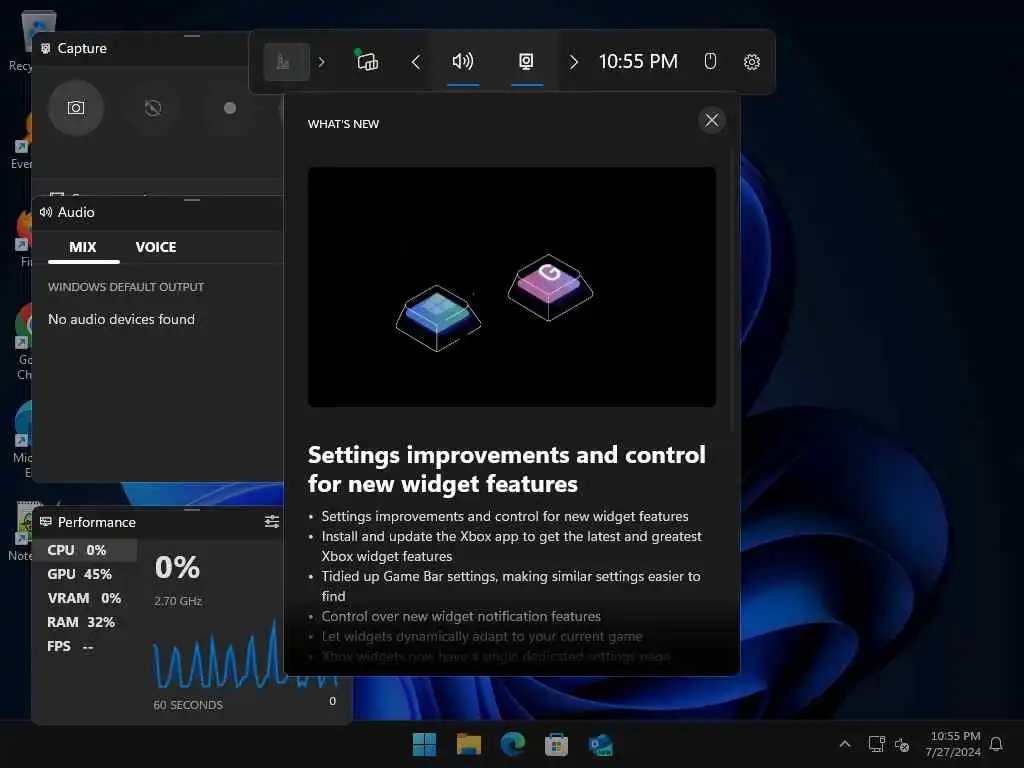Screen dimensions: 1024x768
Task: Toggle the Capture widget in Game Bar
Action: click(526, 62)
